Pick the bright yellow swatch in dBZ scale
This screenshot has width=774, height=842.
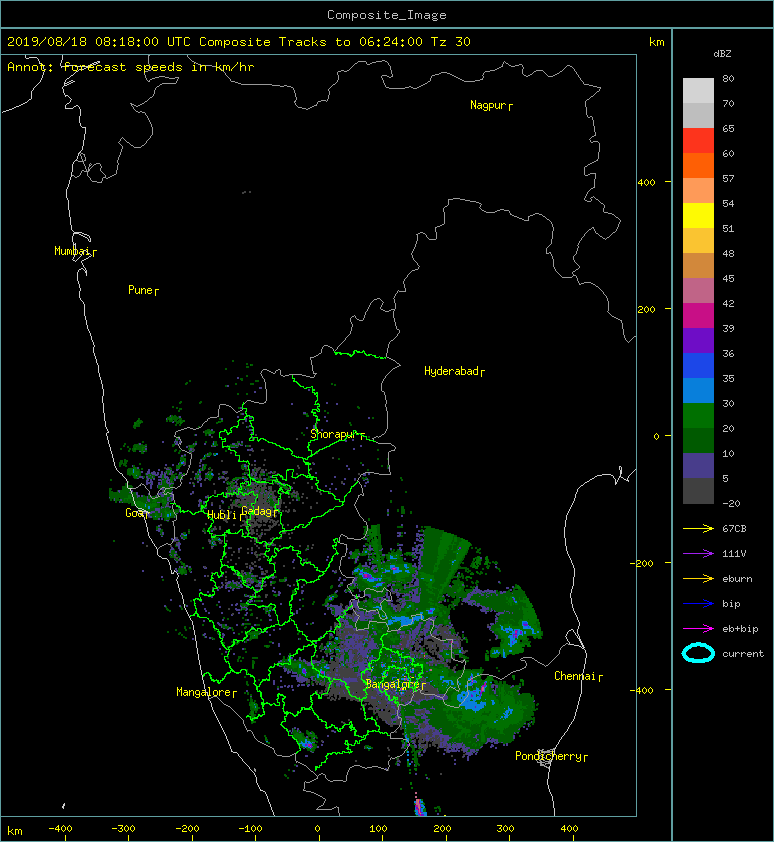coord(698,215)
